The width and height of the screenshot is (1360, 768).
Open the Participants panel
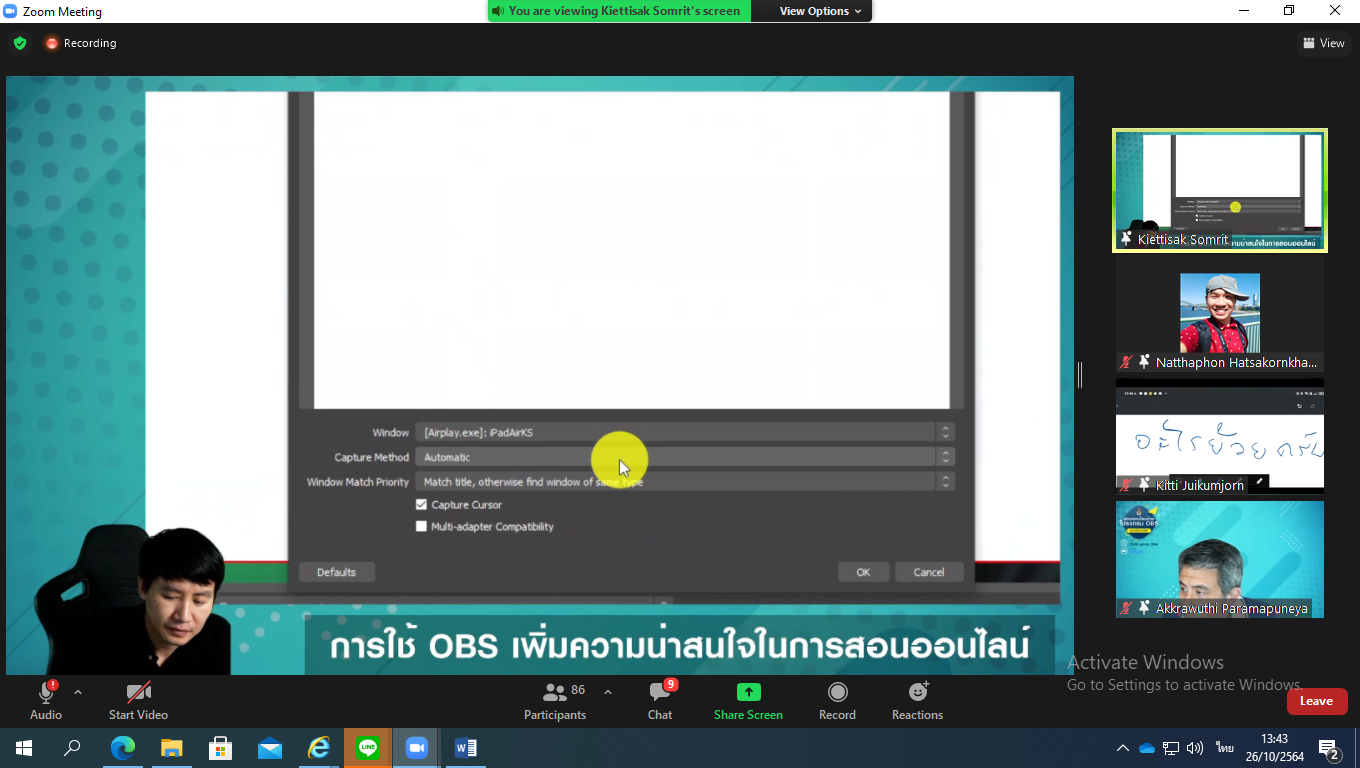click(555, 699)
